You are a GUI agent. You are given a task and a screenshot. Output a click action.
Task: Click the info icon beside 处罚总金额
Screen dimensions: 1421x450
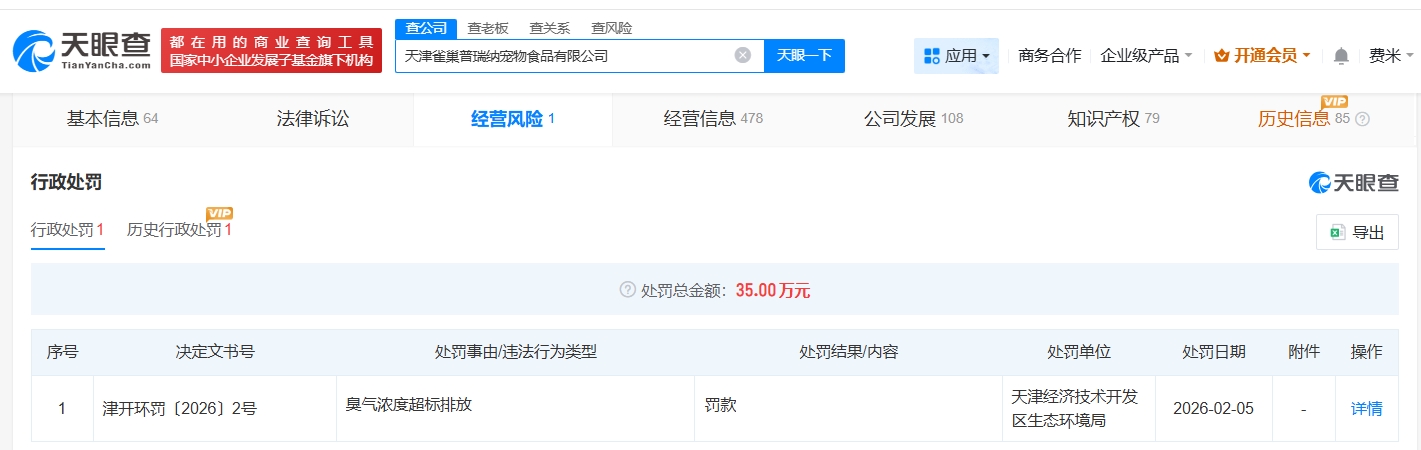pyautogui.click(x=628, y=290)
